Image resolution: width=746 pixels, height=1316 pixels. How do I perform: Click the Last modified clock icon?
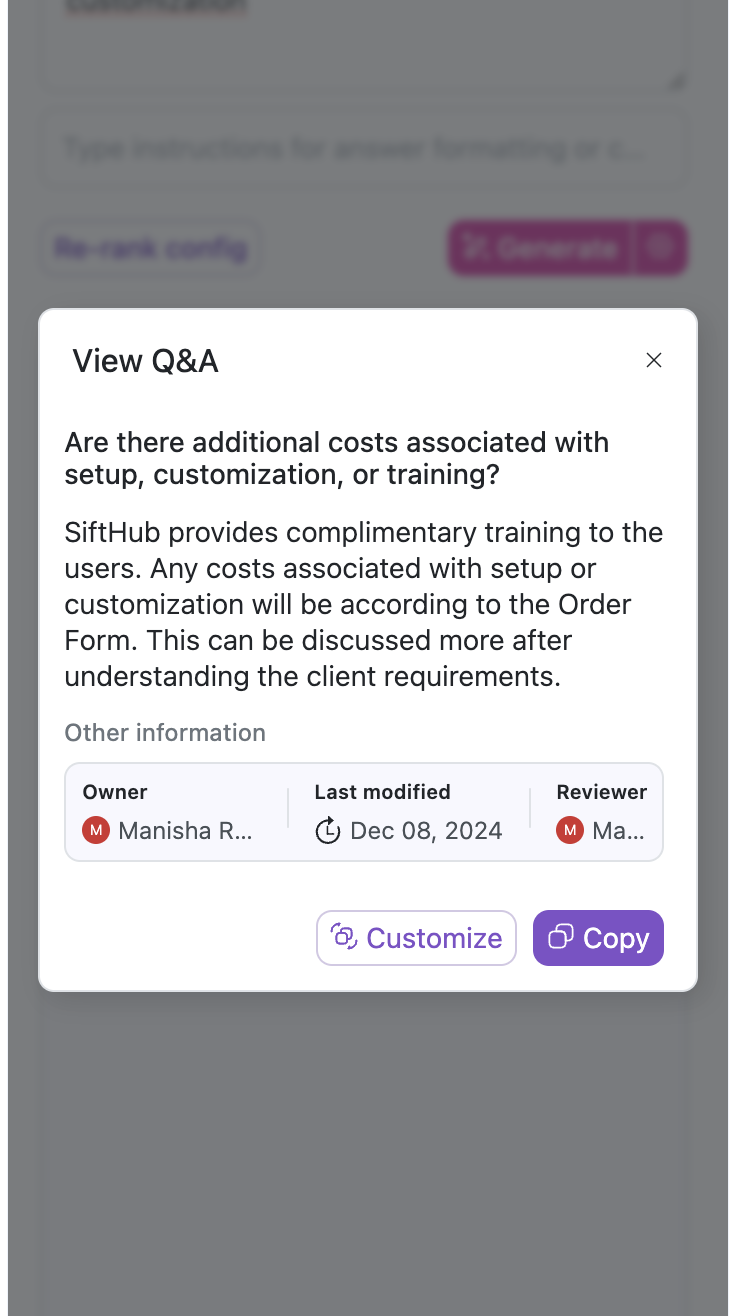point(328,830)
